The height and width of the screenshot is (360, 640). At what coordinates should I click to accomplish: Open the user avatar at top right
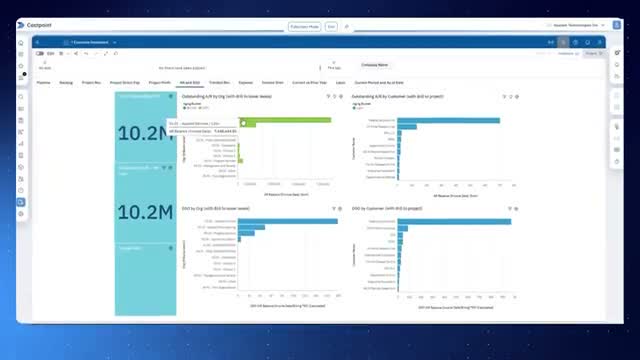(617, 25)
